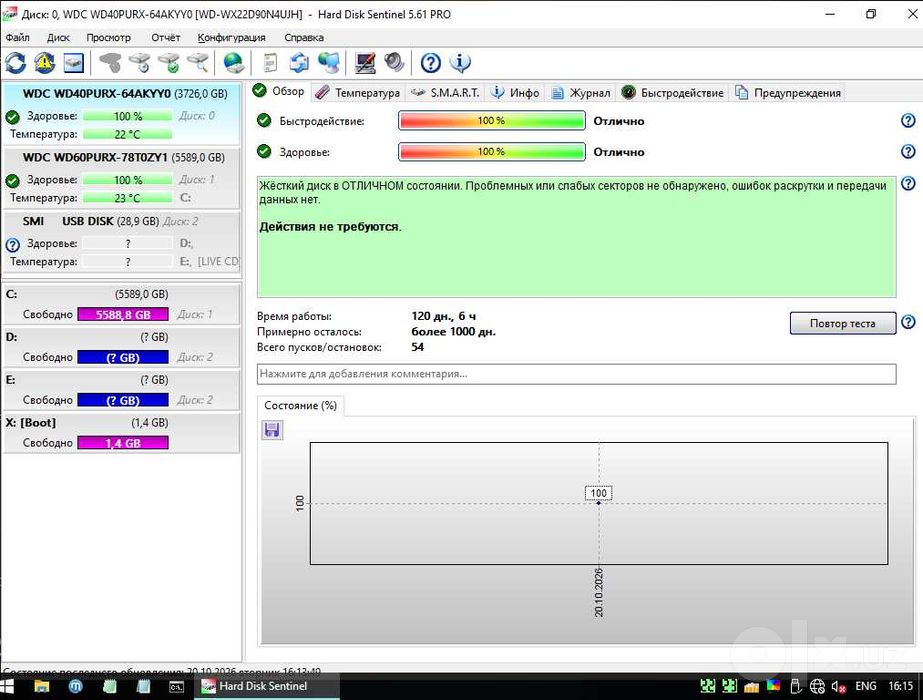Open the Диск menu

(58, 37)
